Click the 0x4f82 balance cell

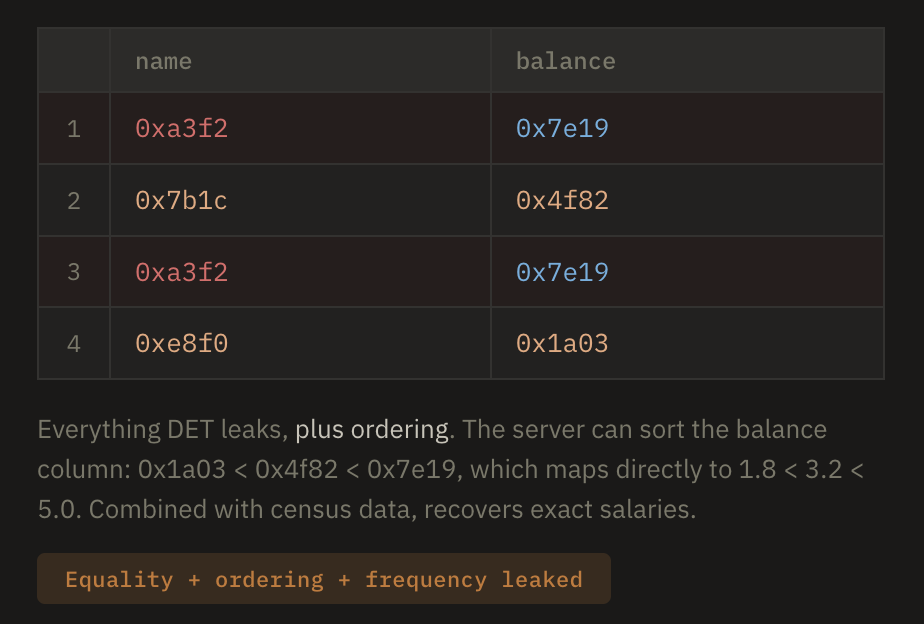pyautogui.click(x=562, y=201)
